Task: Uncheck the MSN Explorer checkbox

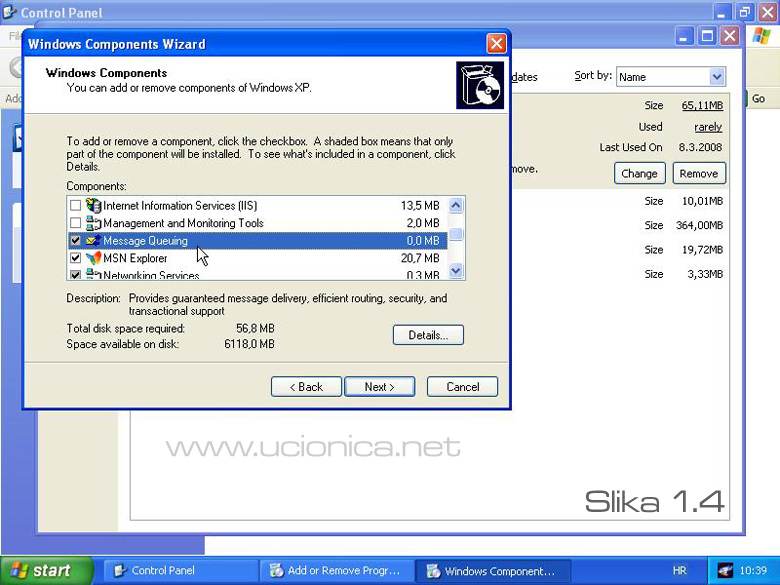Action: point(75,258)
